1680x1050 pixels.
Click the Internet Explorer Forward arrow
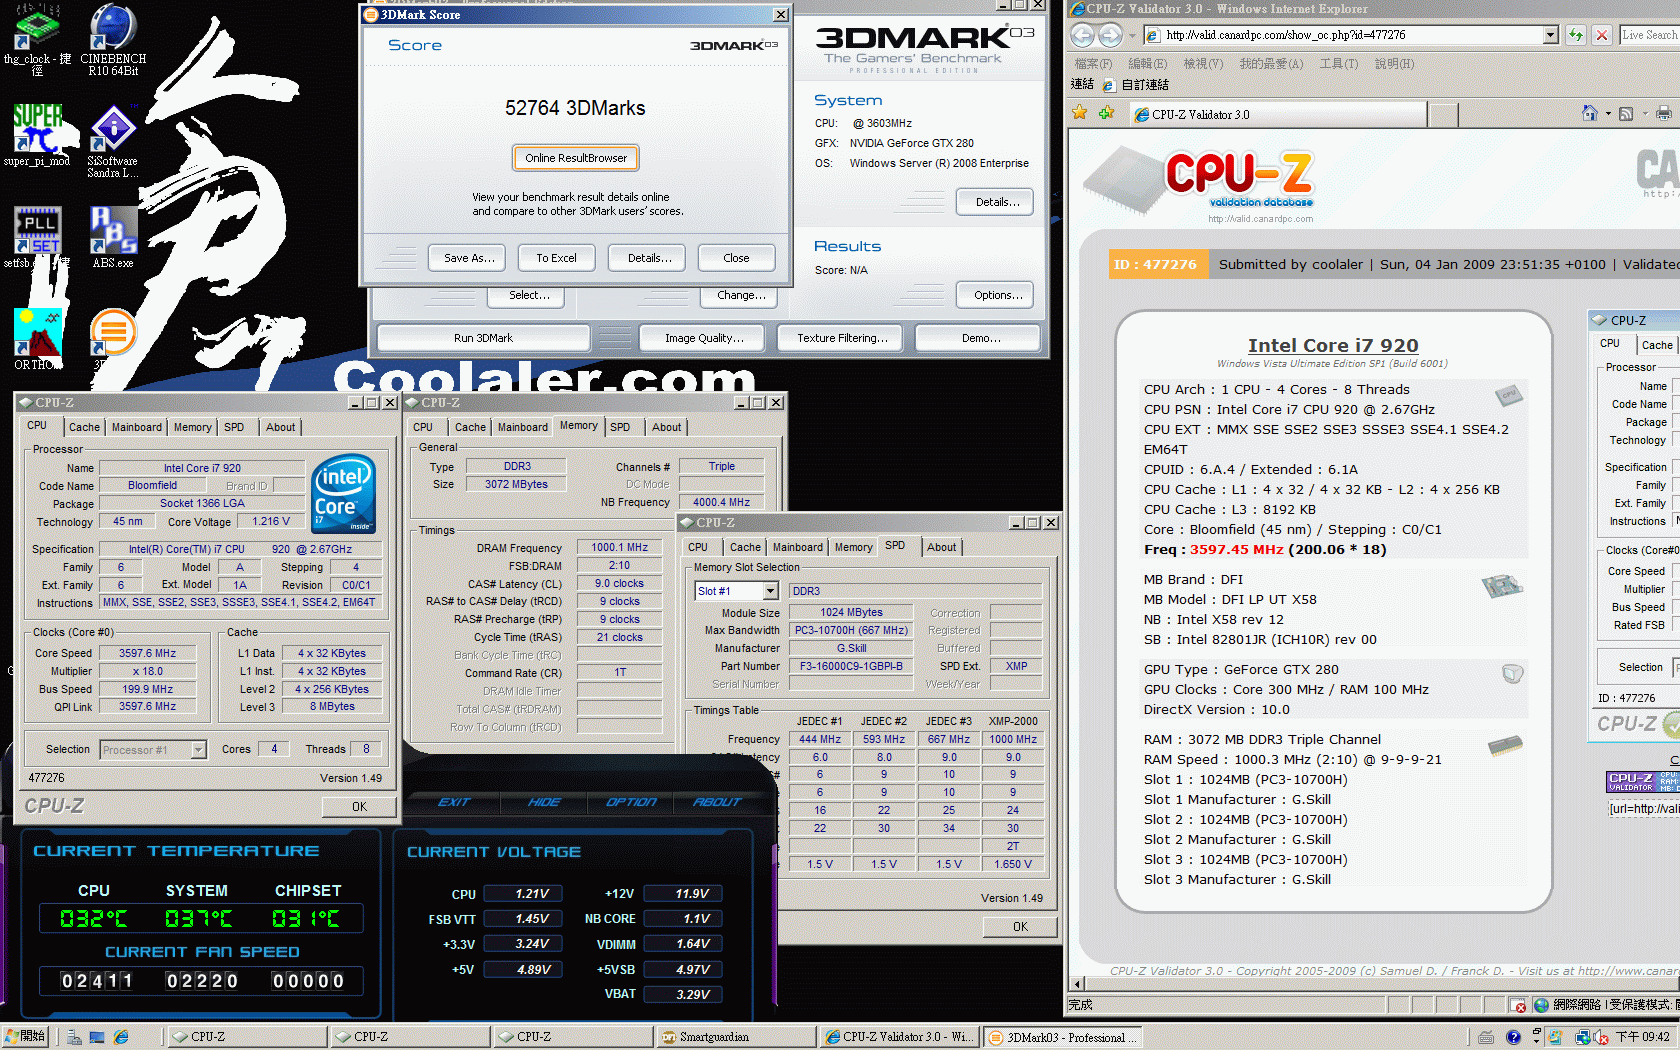[x=1110, y=35]
